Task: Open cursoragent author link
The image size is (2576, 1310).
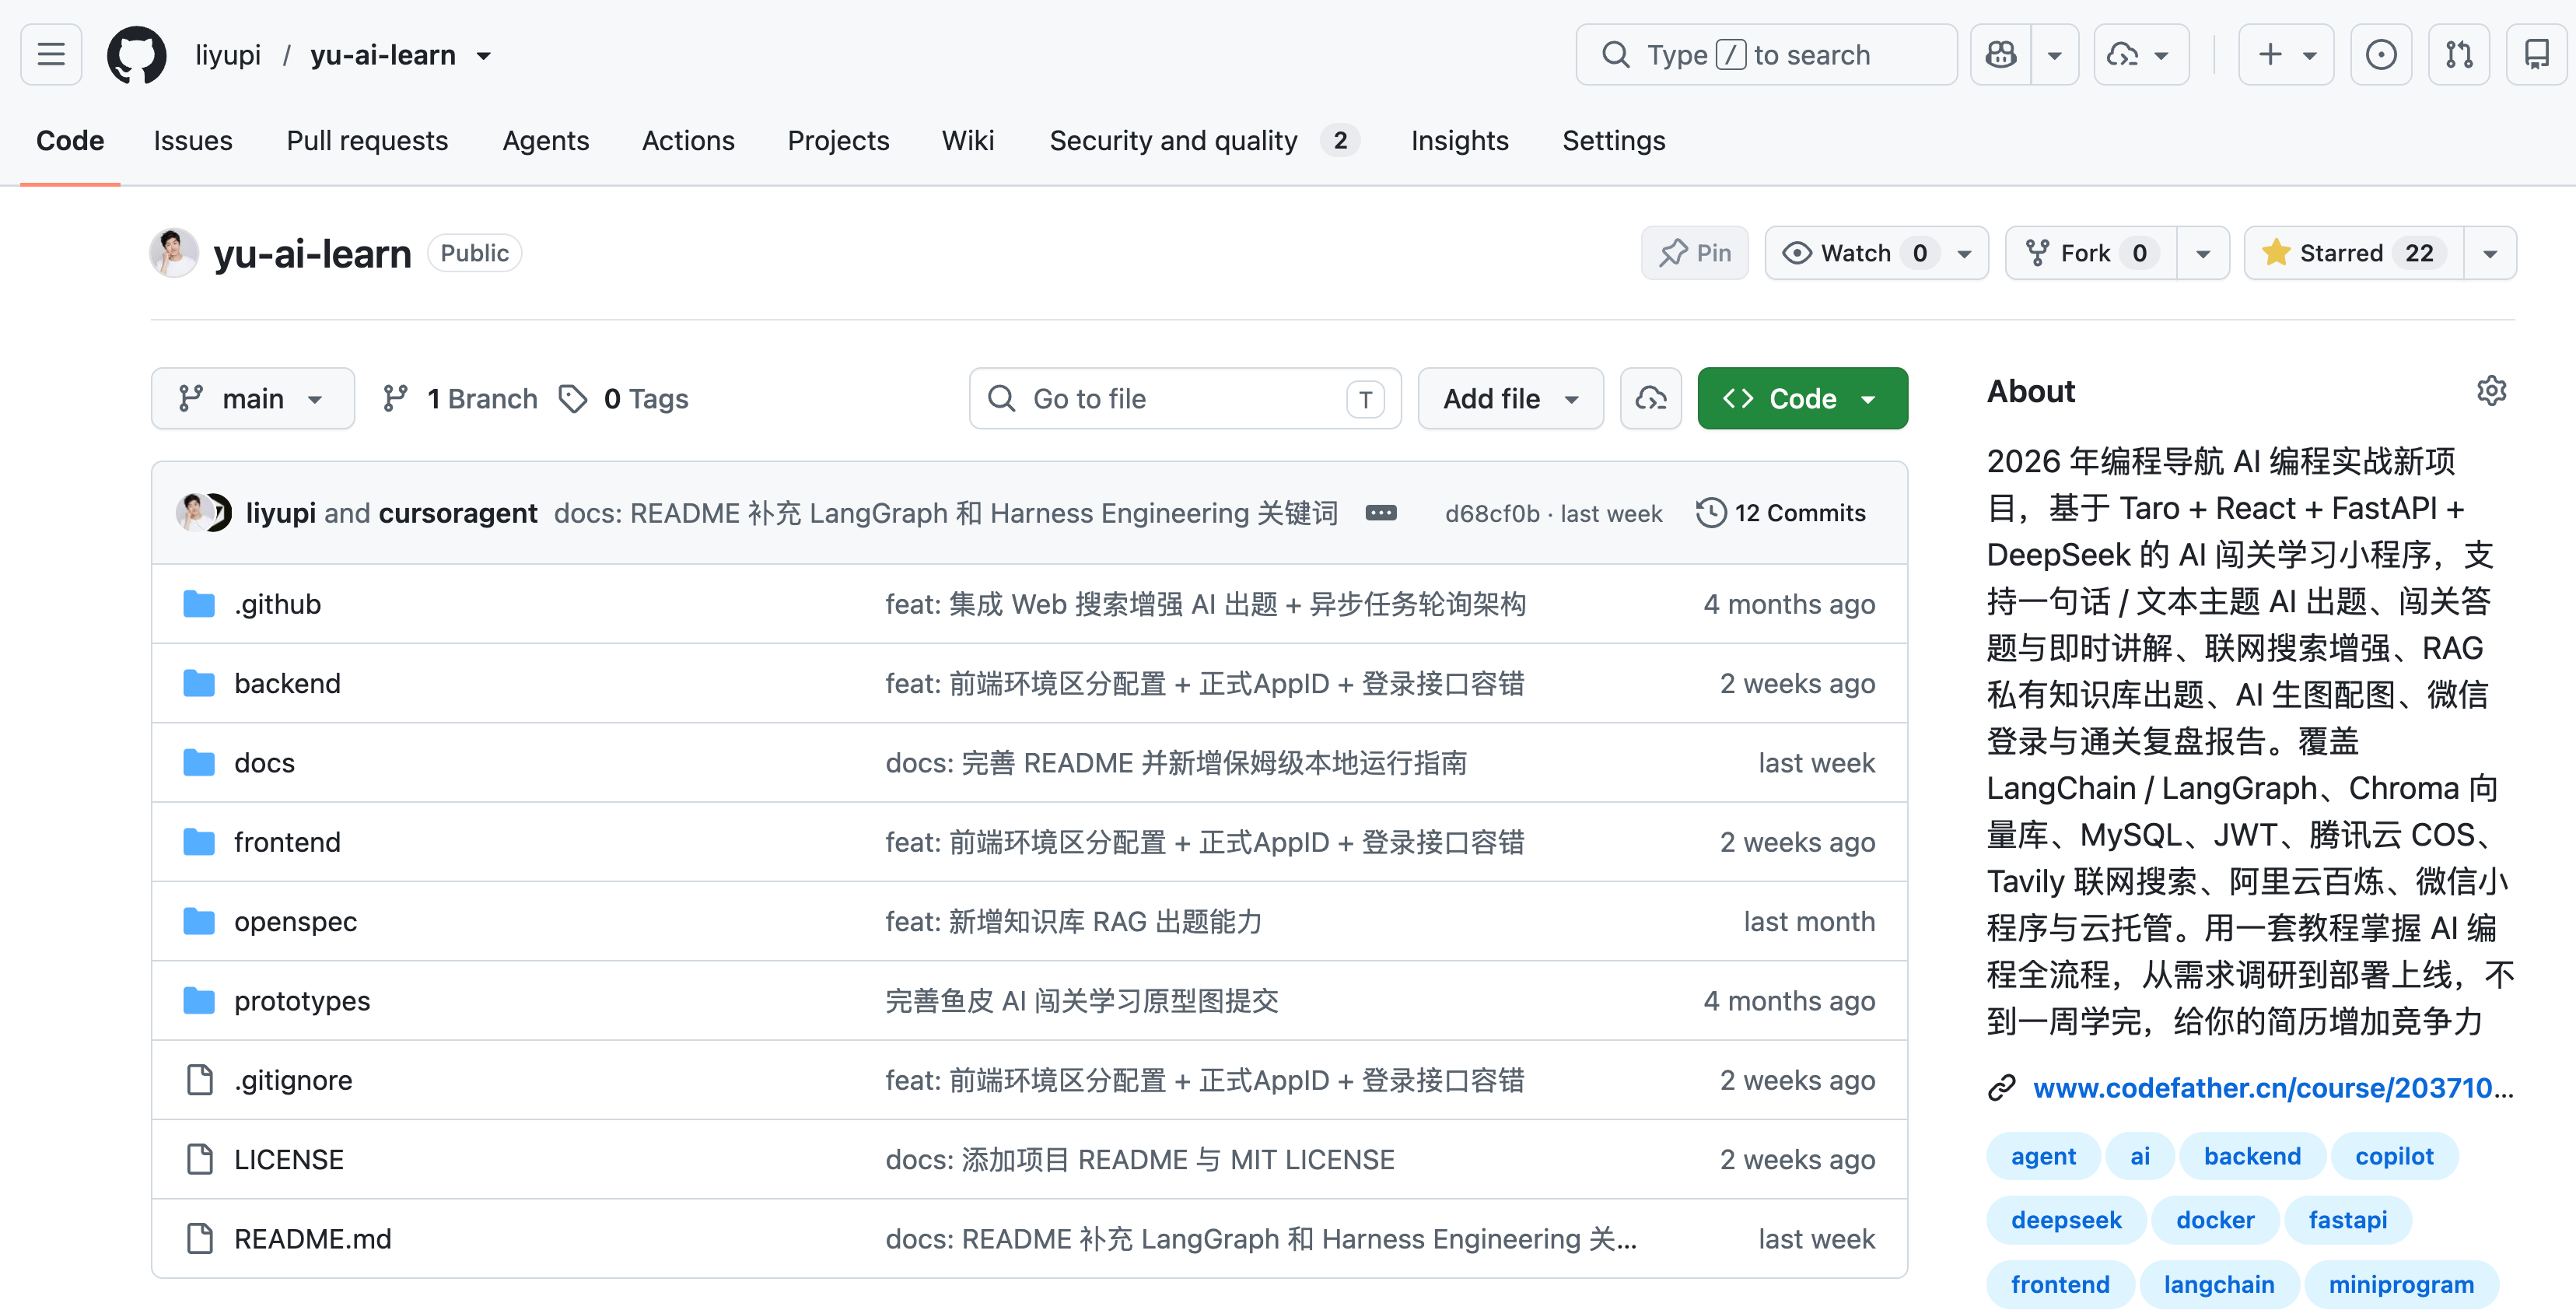Action: [x=458, y=513]
